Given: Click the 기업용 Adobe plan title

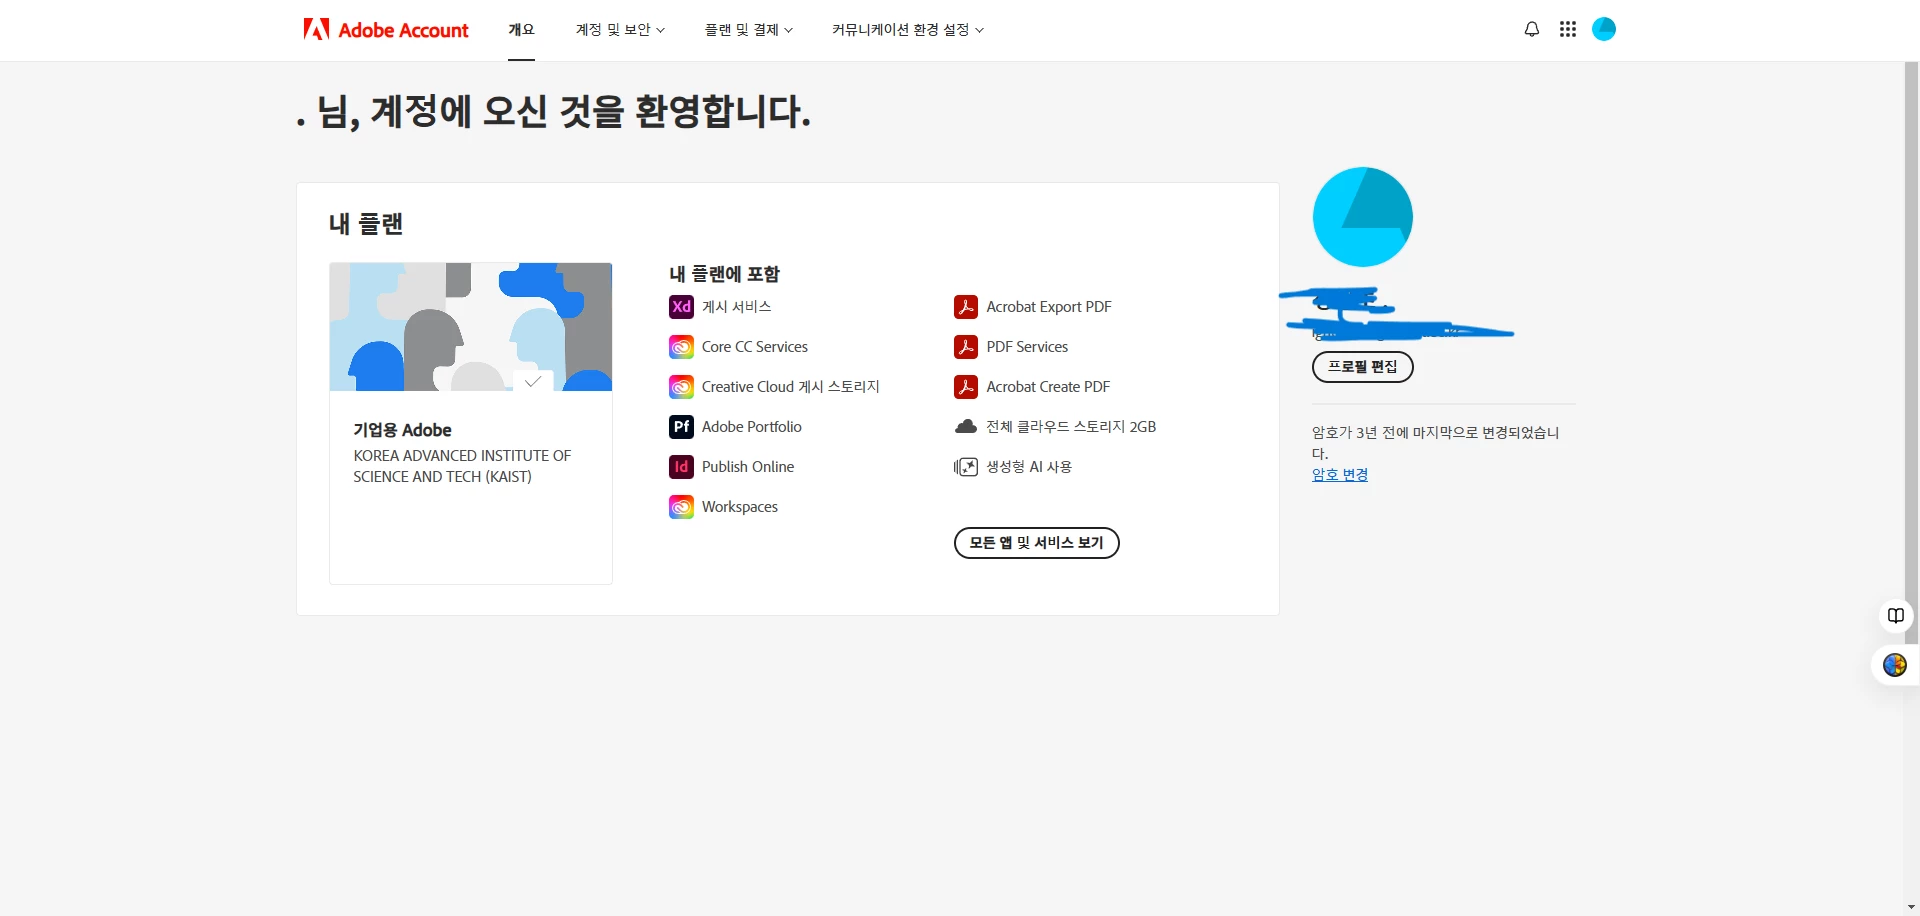Looking at the screenshot, I should (402, 430).
